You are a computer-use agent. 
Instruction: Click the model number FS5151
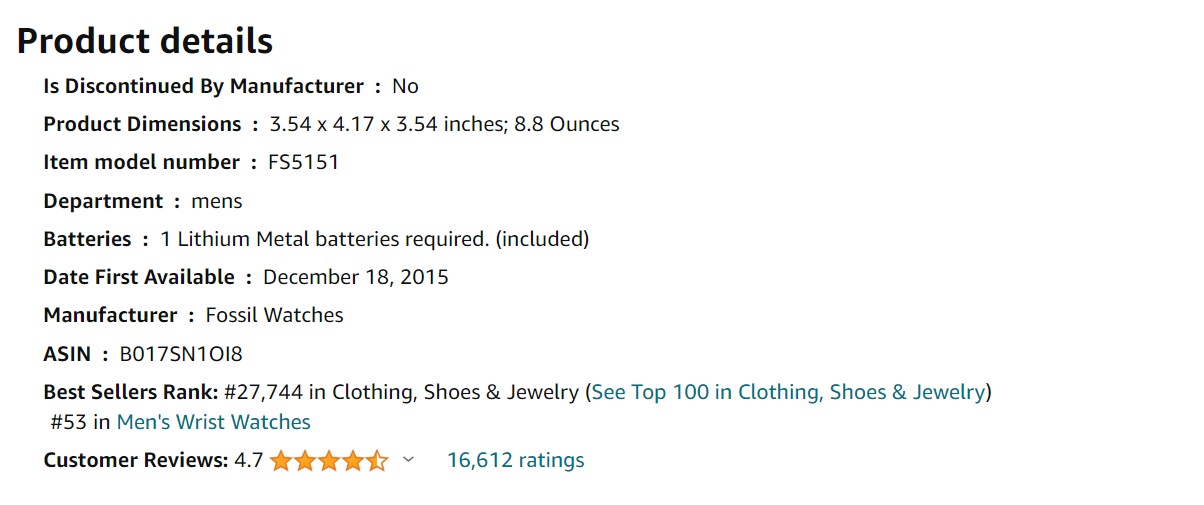coord(304,162)
